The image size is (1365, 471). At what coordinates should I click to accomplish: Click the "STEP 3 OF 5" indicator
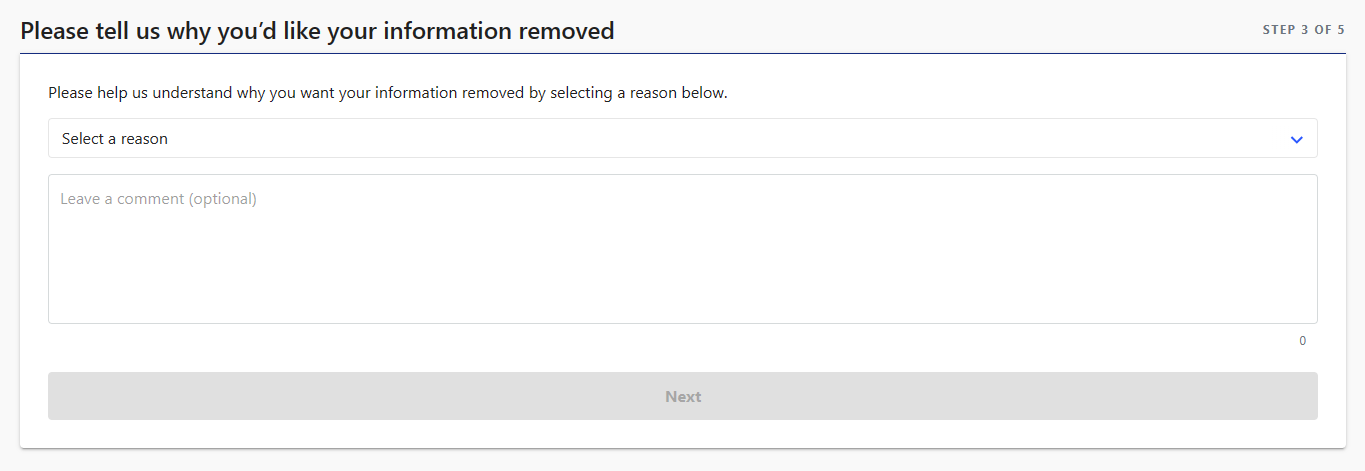(1303, 30)
